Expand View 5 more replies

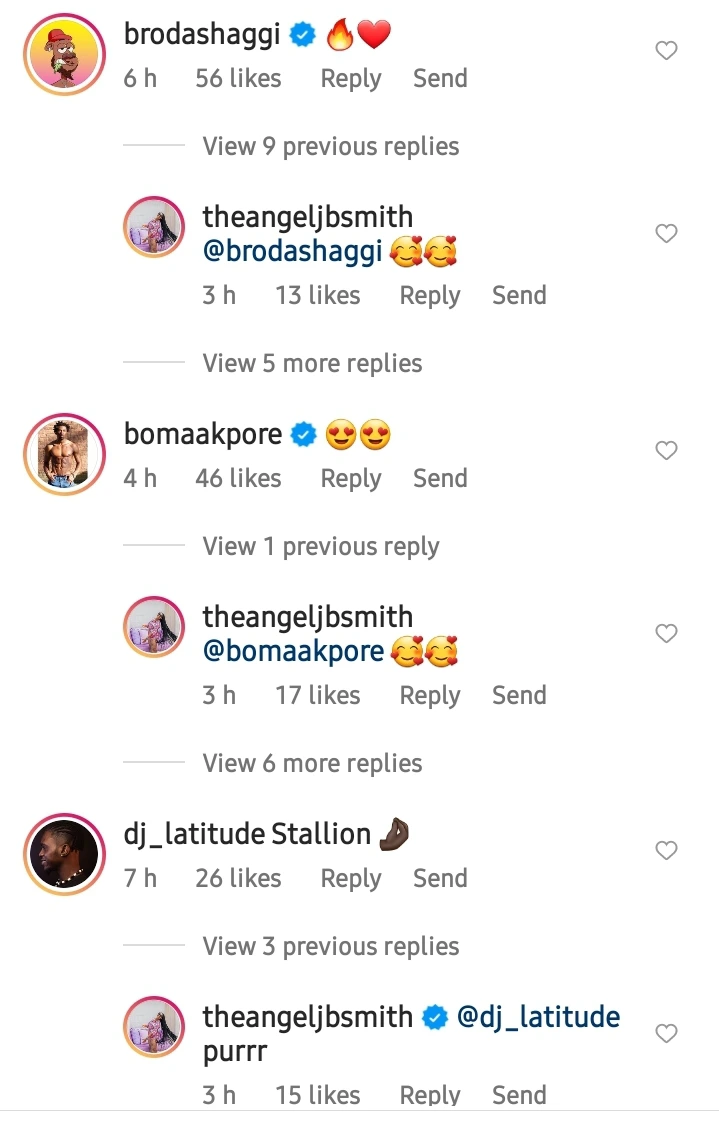(x=312, y=363)
